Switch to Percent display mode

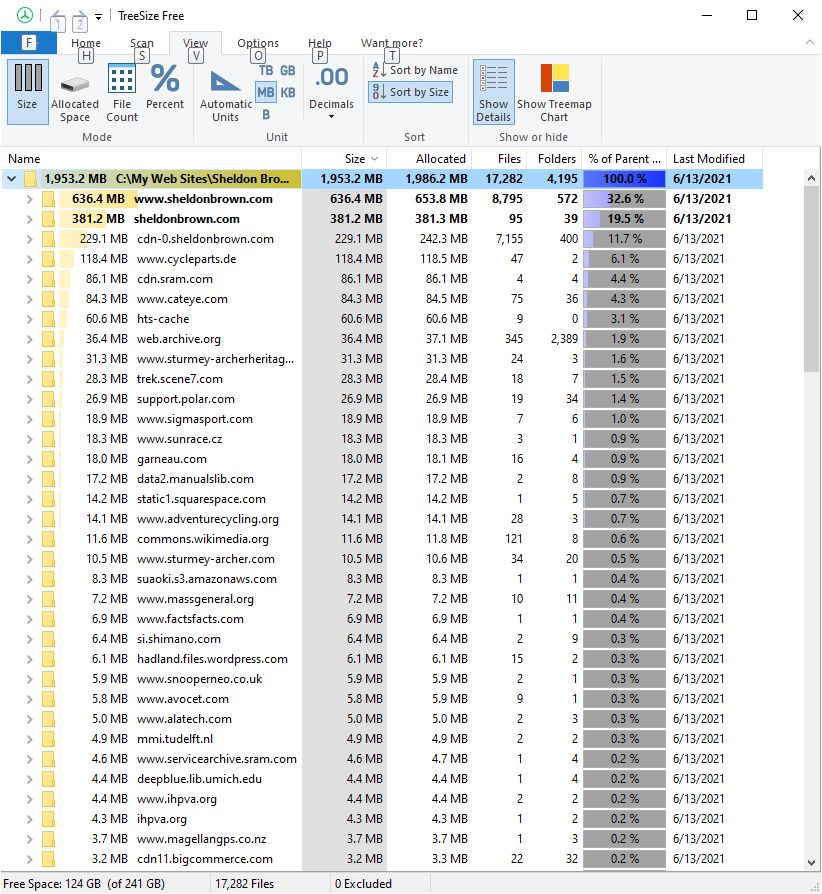165,90
